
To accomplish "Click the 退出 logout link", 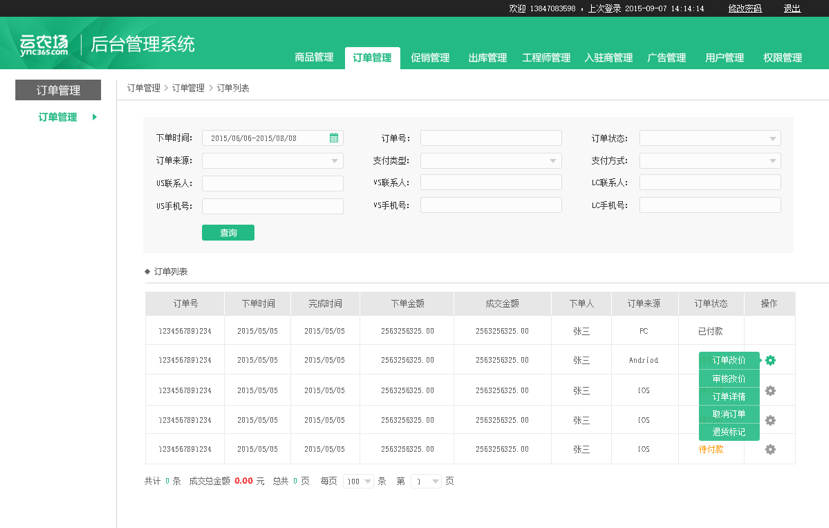I will [792, 8].
